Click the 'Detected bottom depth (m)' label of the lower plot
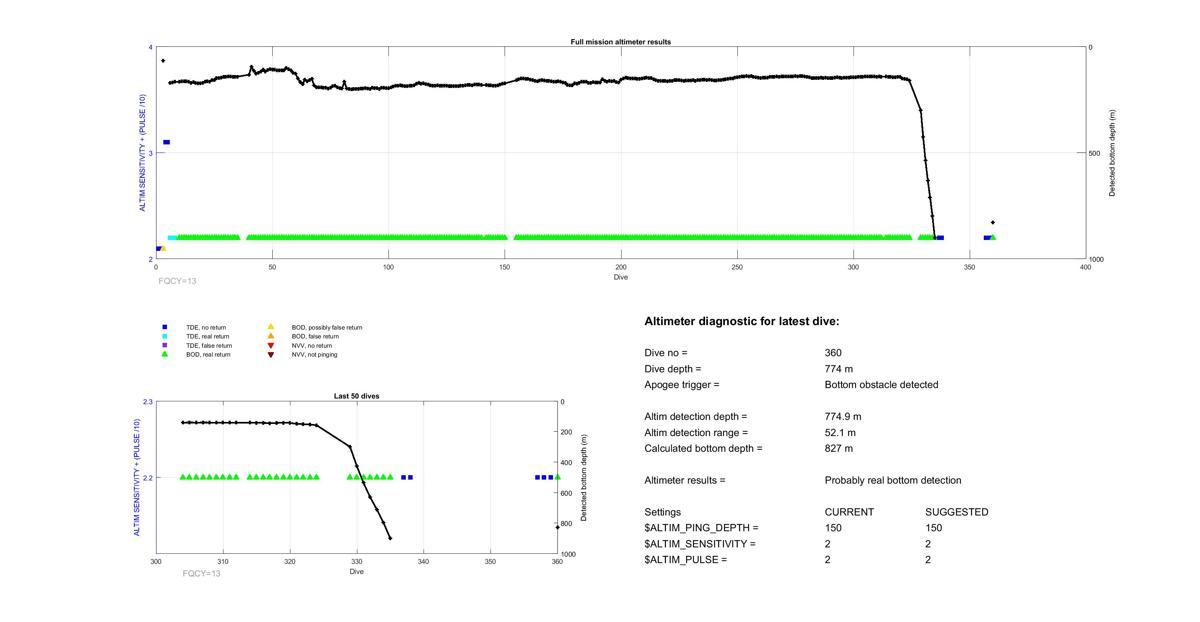 583,478
